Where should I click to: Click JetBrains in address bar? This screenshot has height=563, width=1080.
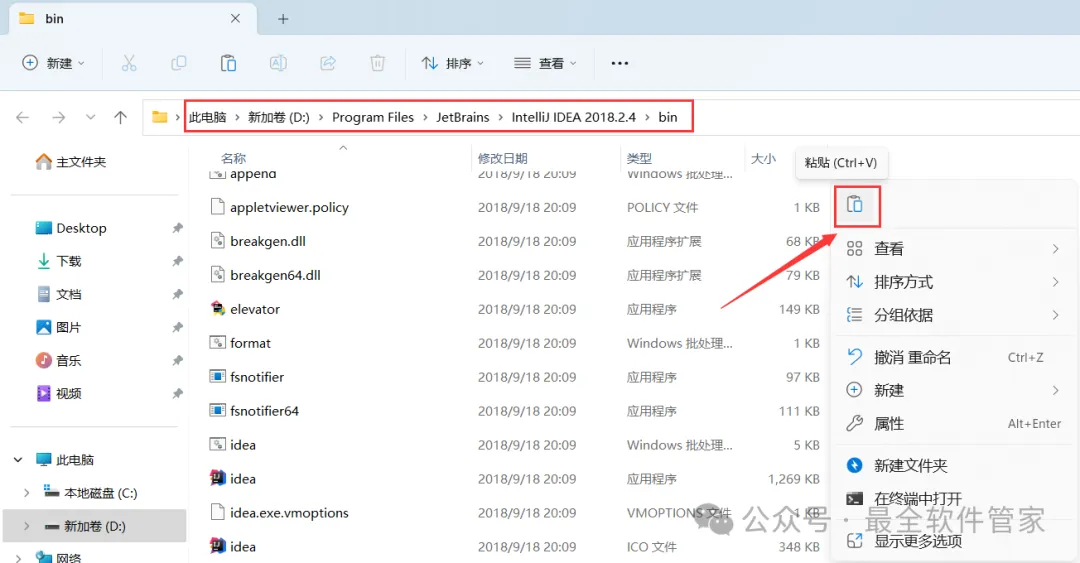pos(463,117)
